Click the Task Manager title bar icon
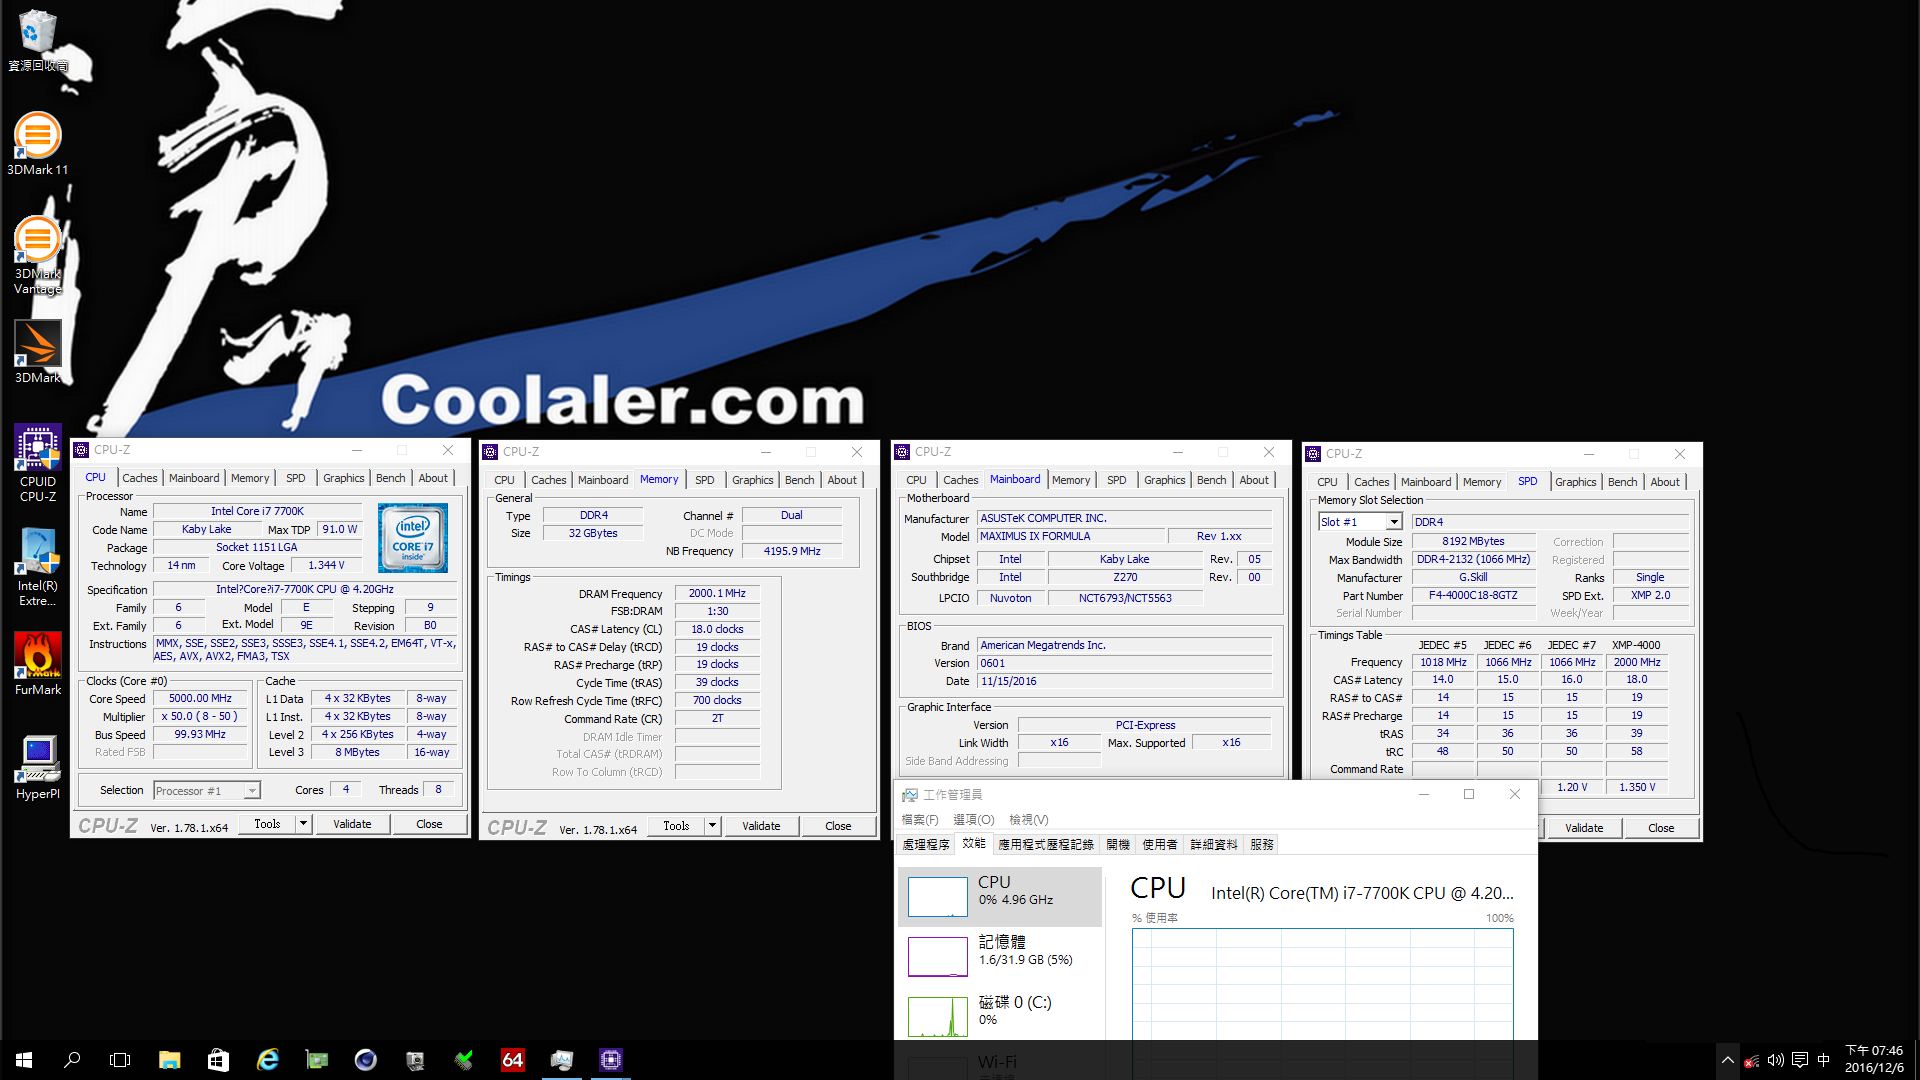The width and height of the screenshot is (1920, 1080). pos(909,795)
